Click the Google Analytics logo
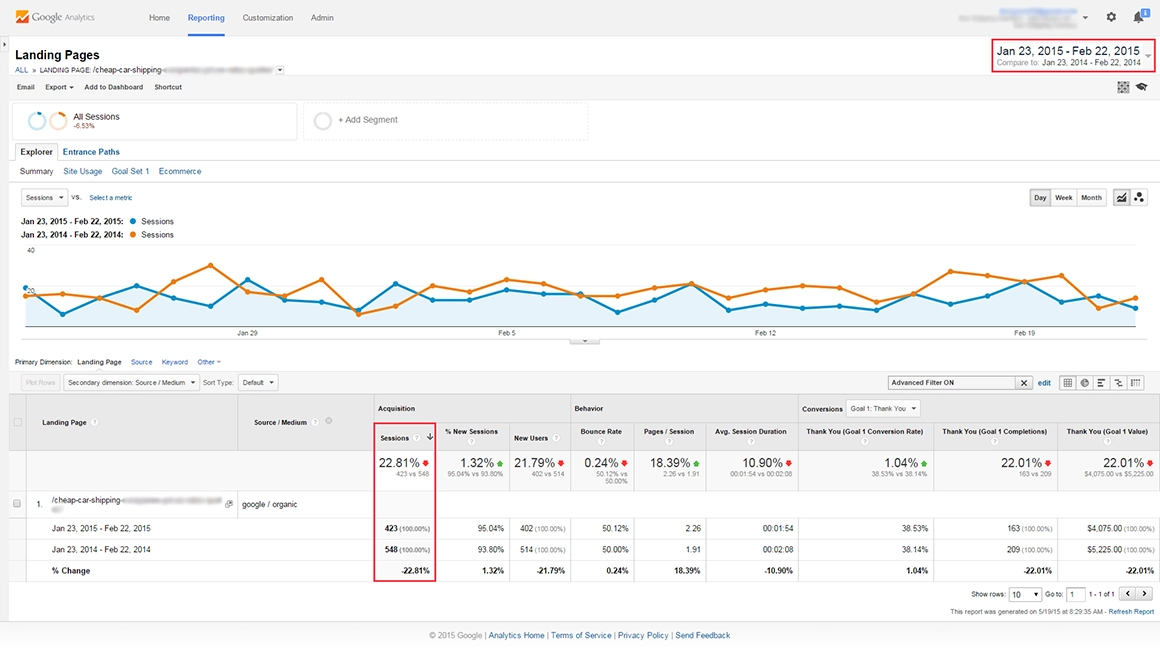 pos(55,17)
